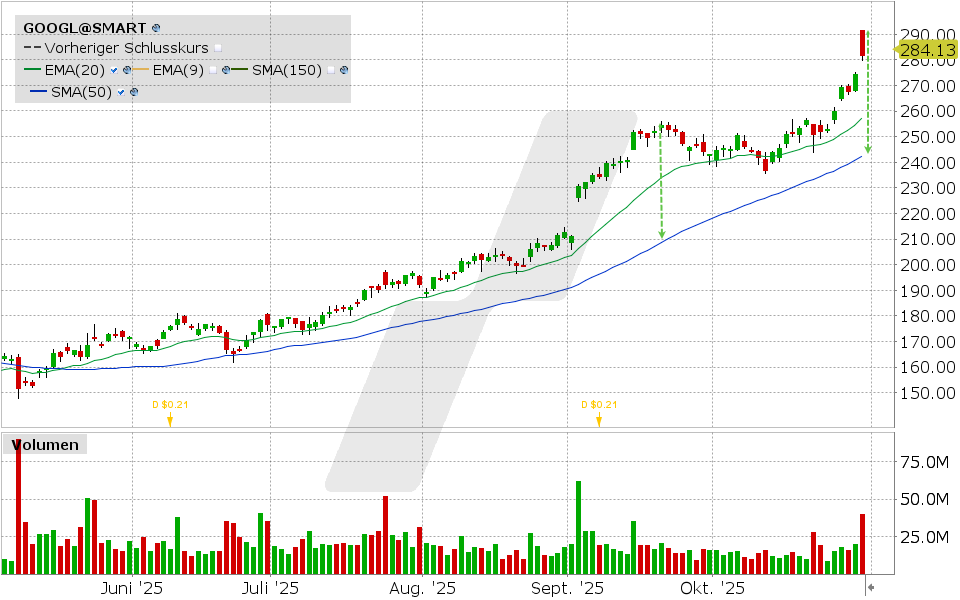Enable the EMA(9) indicator checkbox
Screen dimensions: 960x600
pyautogui.click(x=213, y=70)
